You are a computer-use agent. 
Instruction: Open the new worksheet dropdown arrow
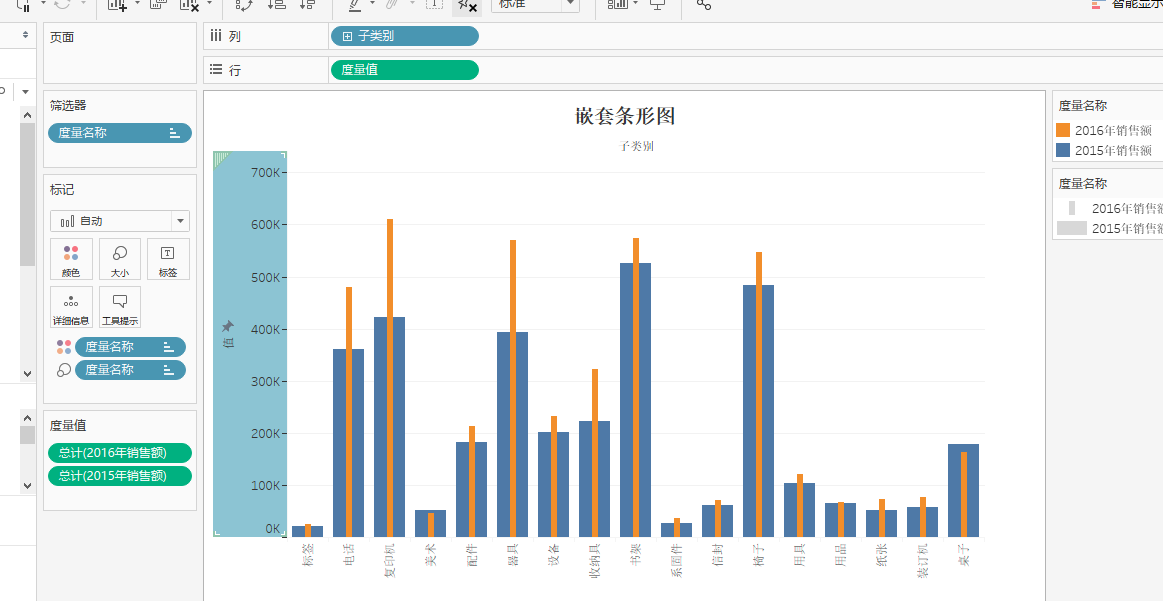coord(137,4)
